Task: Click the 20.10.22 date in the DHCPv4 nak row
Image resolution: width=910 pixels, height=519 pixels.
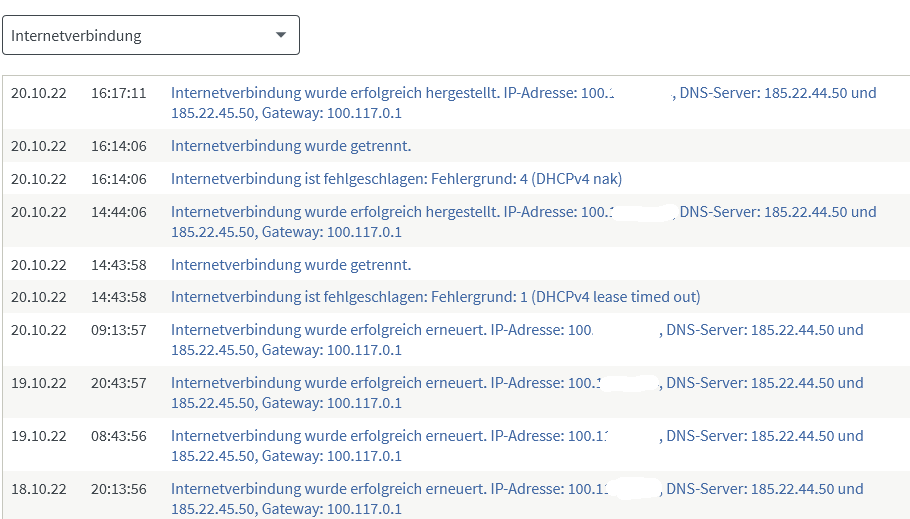Action: [x=39, y=179]
